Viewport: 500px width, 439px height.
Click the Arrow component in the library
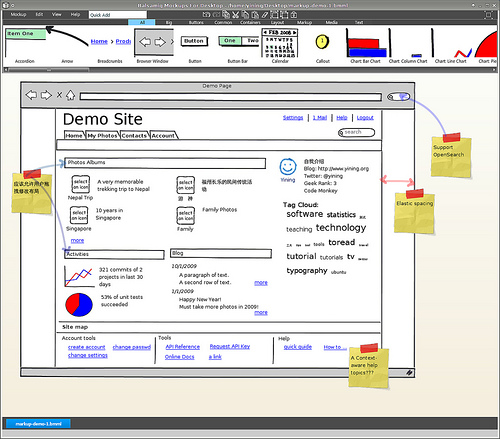[x=67, y=37]
